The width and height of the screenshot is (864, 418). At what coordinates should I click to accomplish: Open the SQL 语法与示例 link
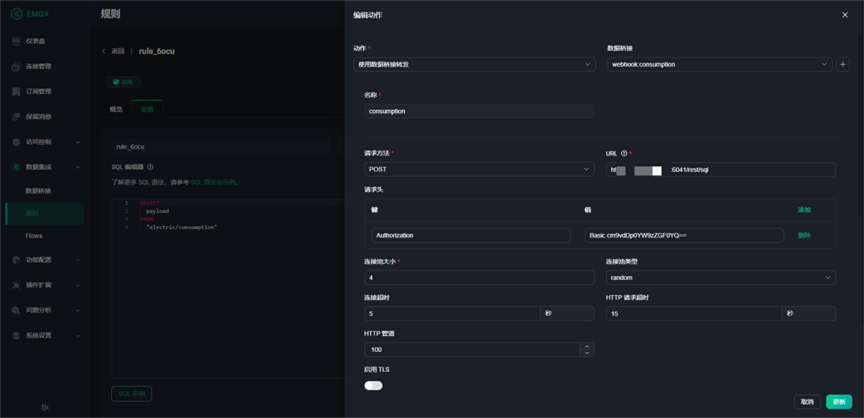tap(214, 182)
